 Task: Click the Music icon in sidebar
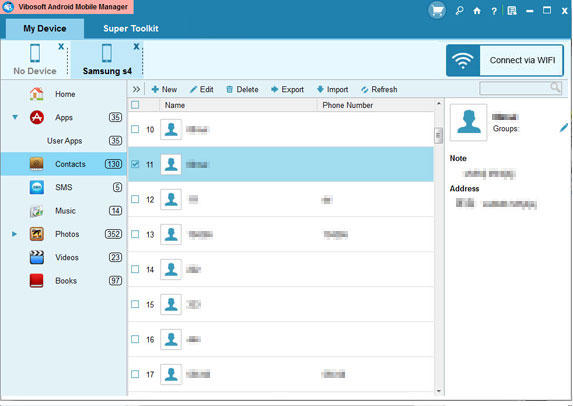point(37,211)
